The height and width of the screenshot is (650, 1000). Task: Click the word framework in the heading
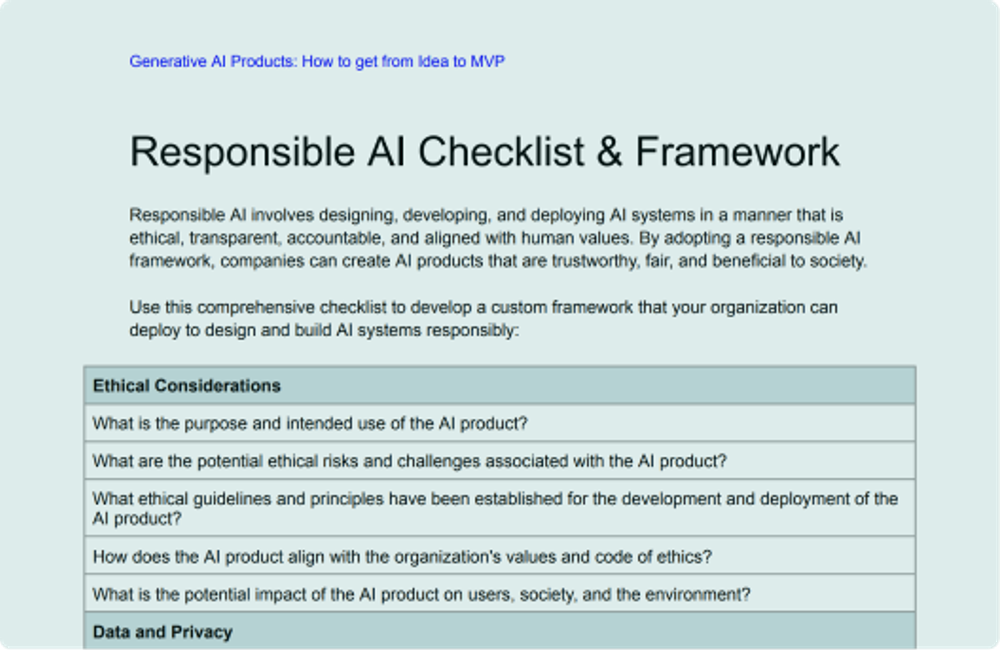point(738,152)
